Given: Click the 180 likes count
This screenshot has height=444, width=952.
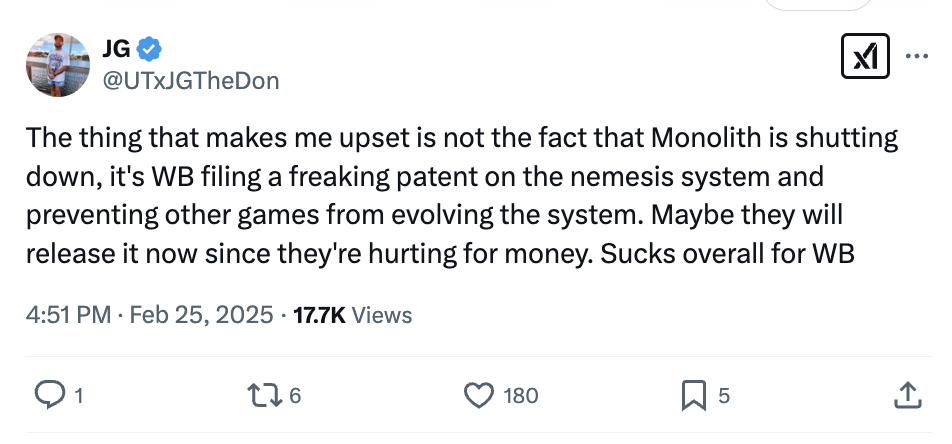Looking at the screenshot, I should pos(520,396).
